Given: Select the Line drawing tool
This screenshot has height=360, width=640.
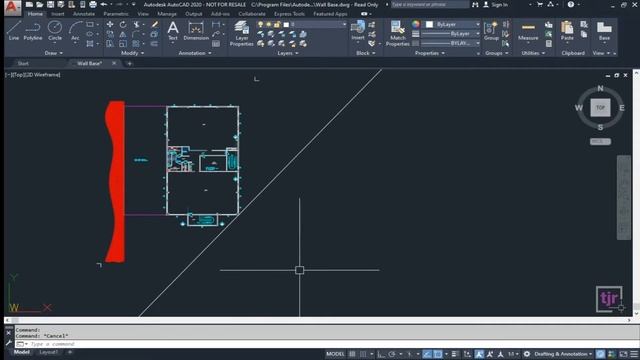Looking at the screenshot, I should click(x=13, y=31).
